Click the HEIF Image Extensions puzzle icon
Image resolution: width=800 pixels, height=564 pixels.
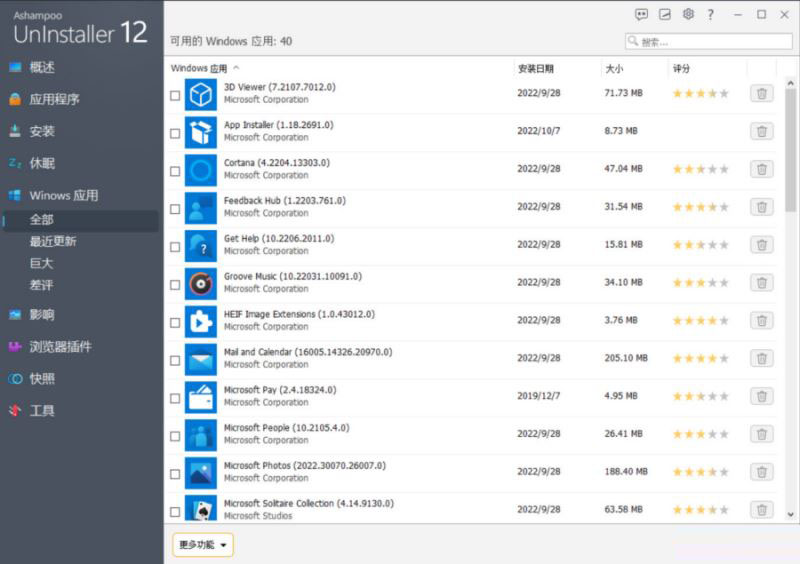201,321
